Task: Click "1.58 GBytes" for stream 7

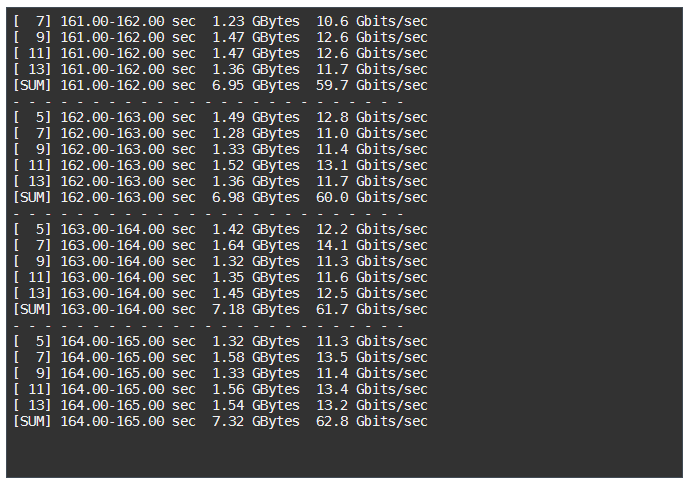Action: point(256,357)
